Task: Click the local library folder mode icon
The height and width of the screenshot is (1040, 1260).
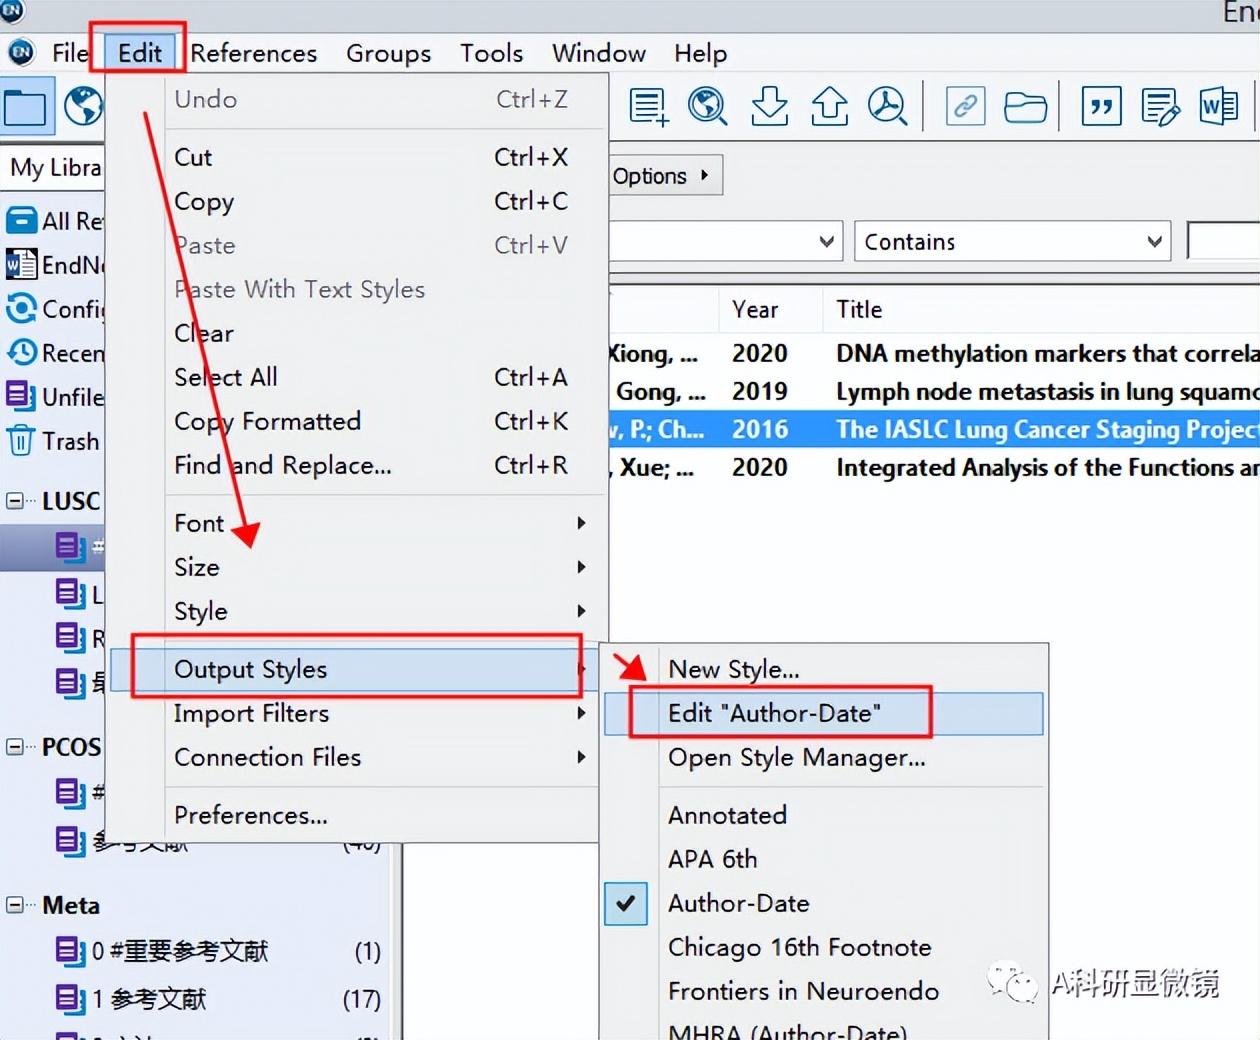Action: 25,106
